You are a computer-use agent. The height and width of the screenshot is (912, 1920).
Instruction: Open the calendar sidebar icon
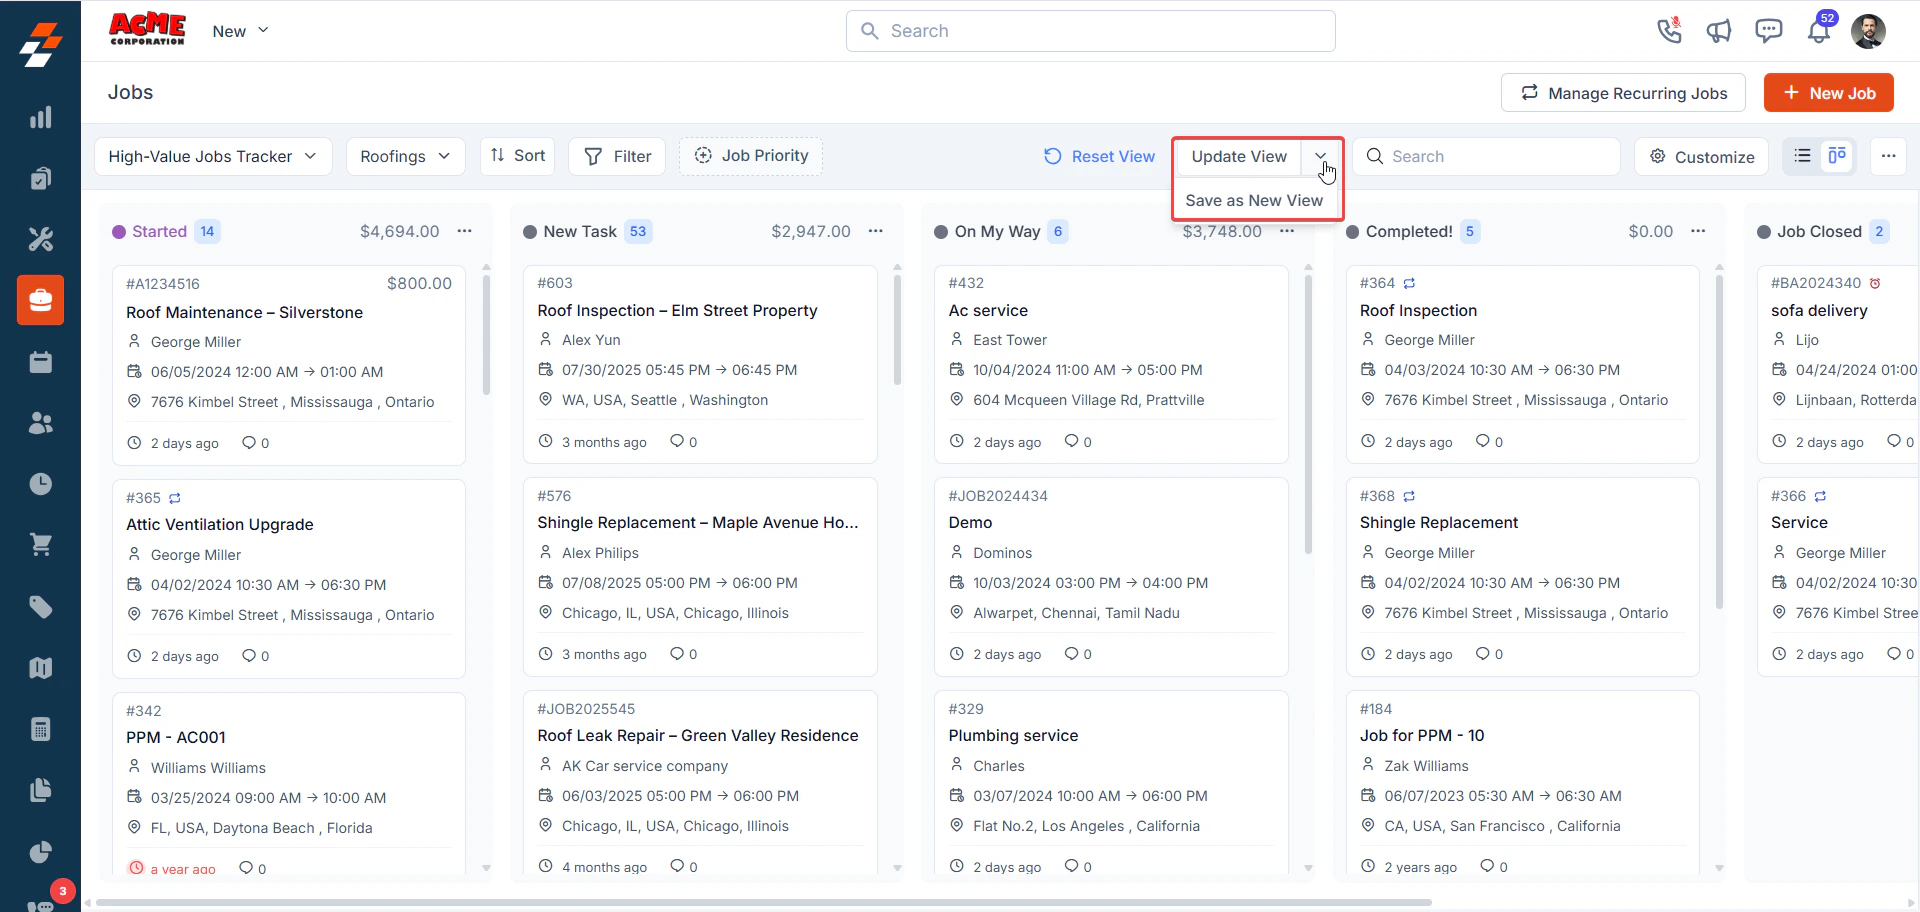click(40, 362)
